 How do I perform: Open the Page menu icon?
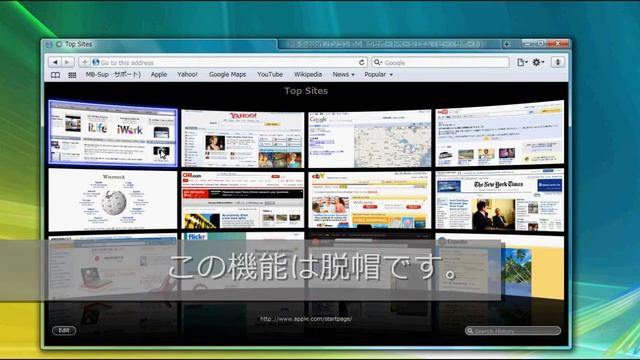[522, 62]
